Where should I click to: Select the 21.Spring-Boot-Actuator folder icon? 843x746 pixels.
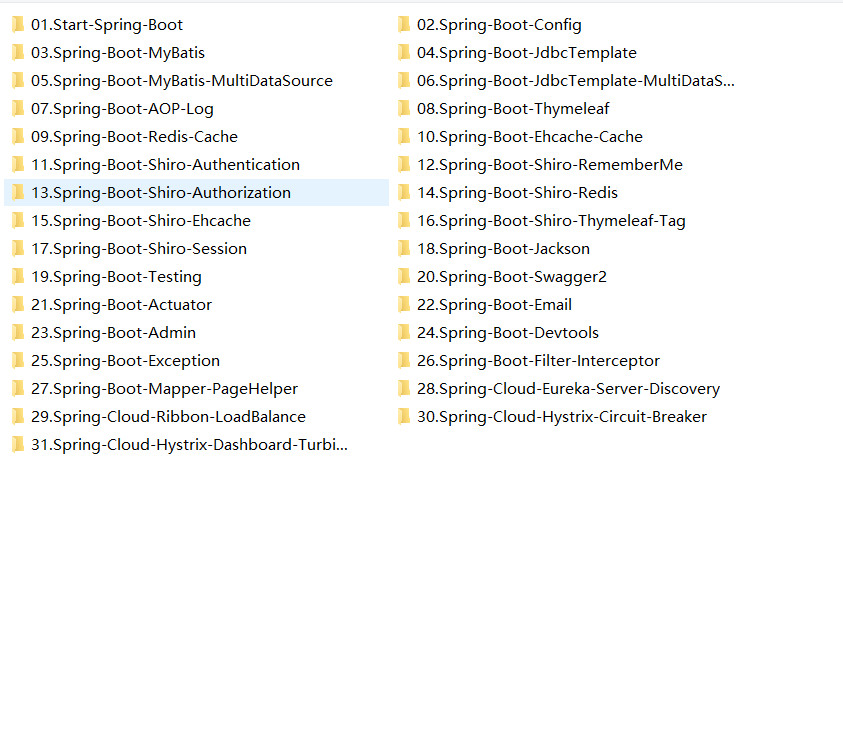18,304
